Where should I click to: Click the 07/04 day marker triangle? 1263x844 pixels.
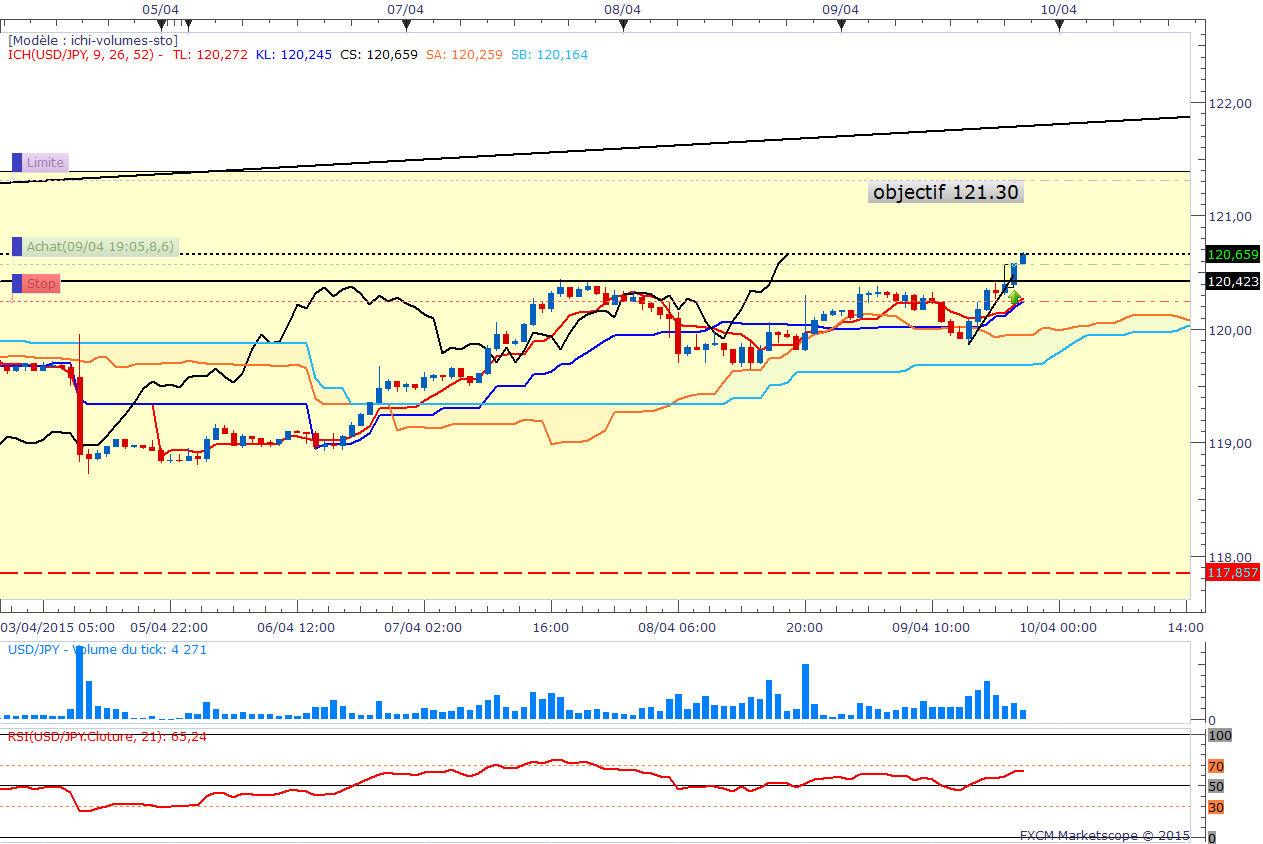tap(405, 26)
